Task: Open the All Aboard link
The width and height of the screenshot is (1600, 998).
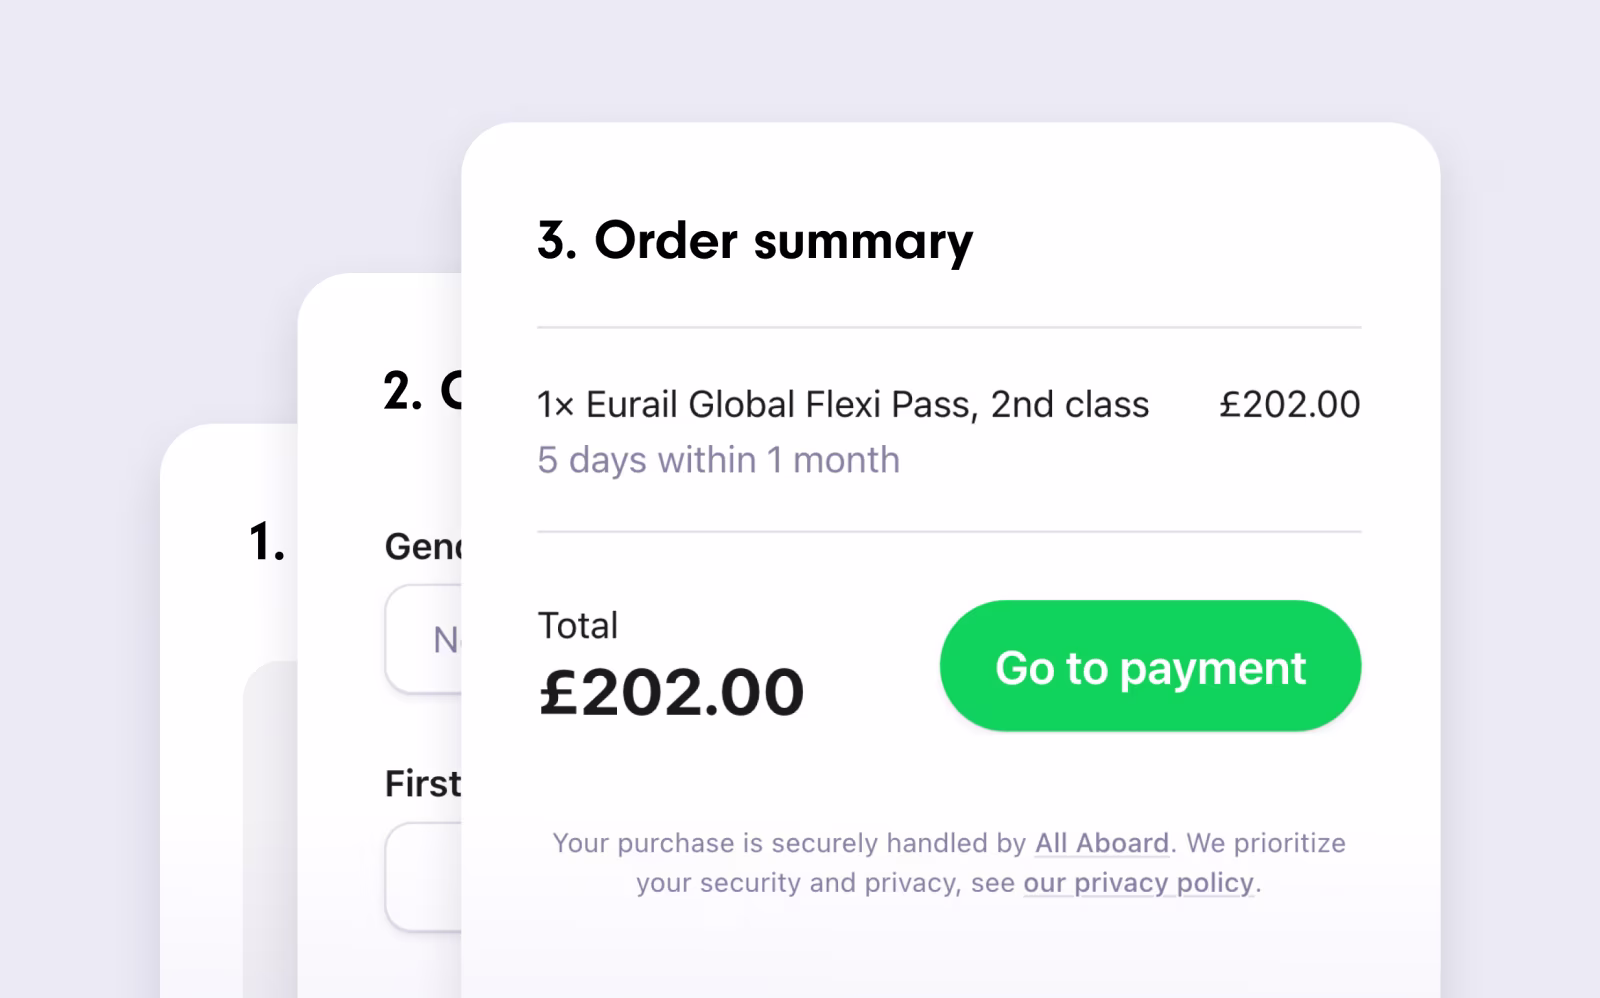Action: 1100,843
